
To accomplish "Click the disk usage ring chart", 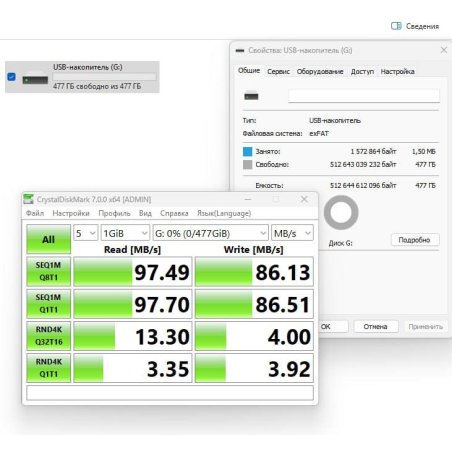I will (341, 212).
